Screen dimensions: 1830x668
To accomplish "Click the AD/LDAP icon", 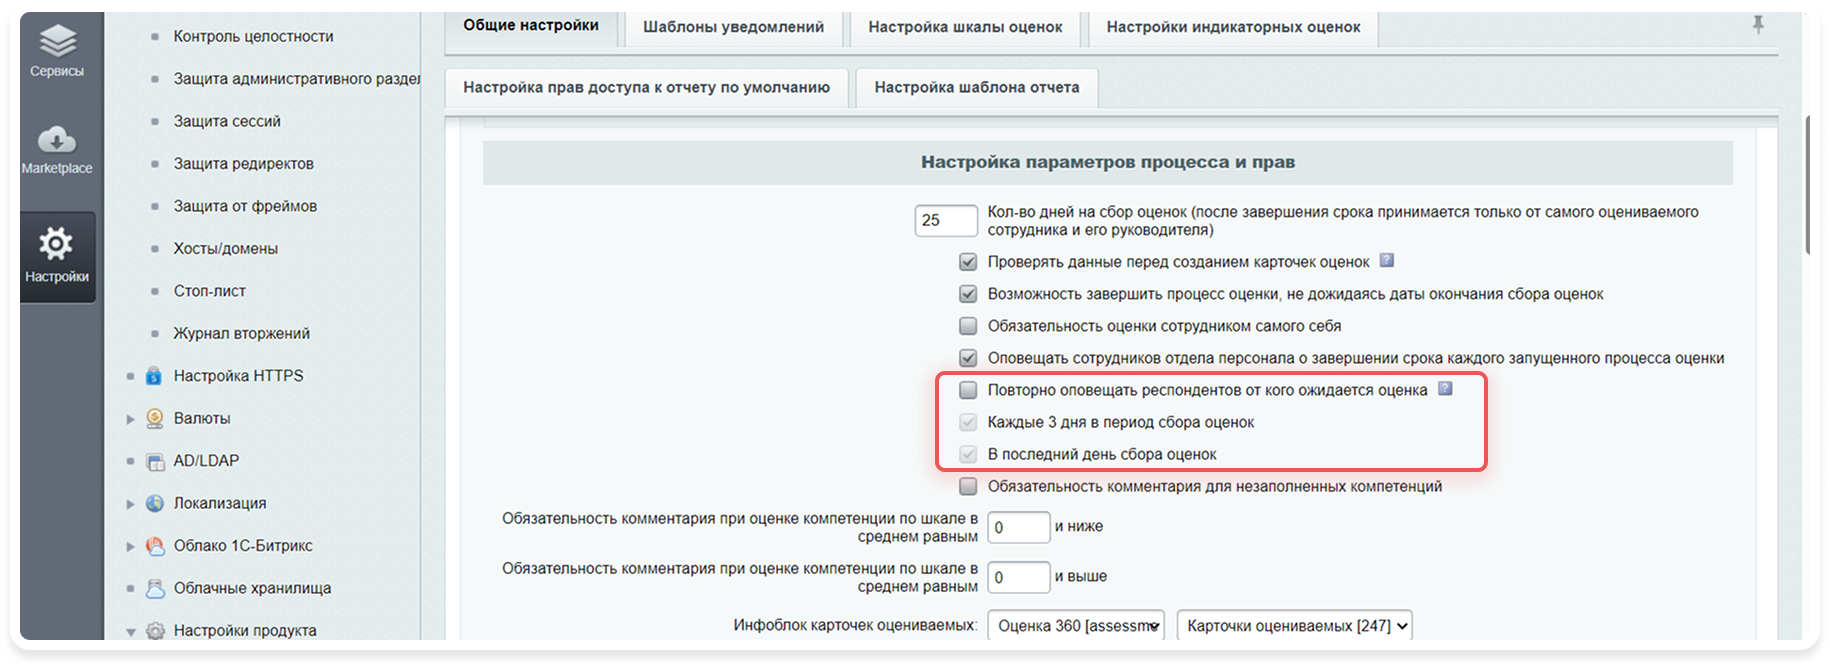I will (x=155, y=461).
